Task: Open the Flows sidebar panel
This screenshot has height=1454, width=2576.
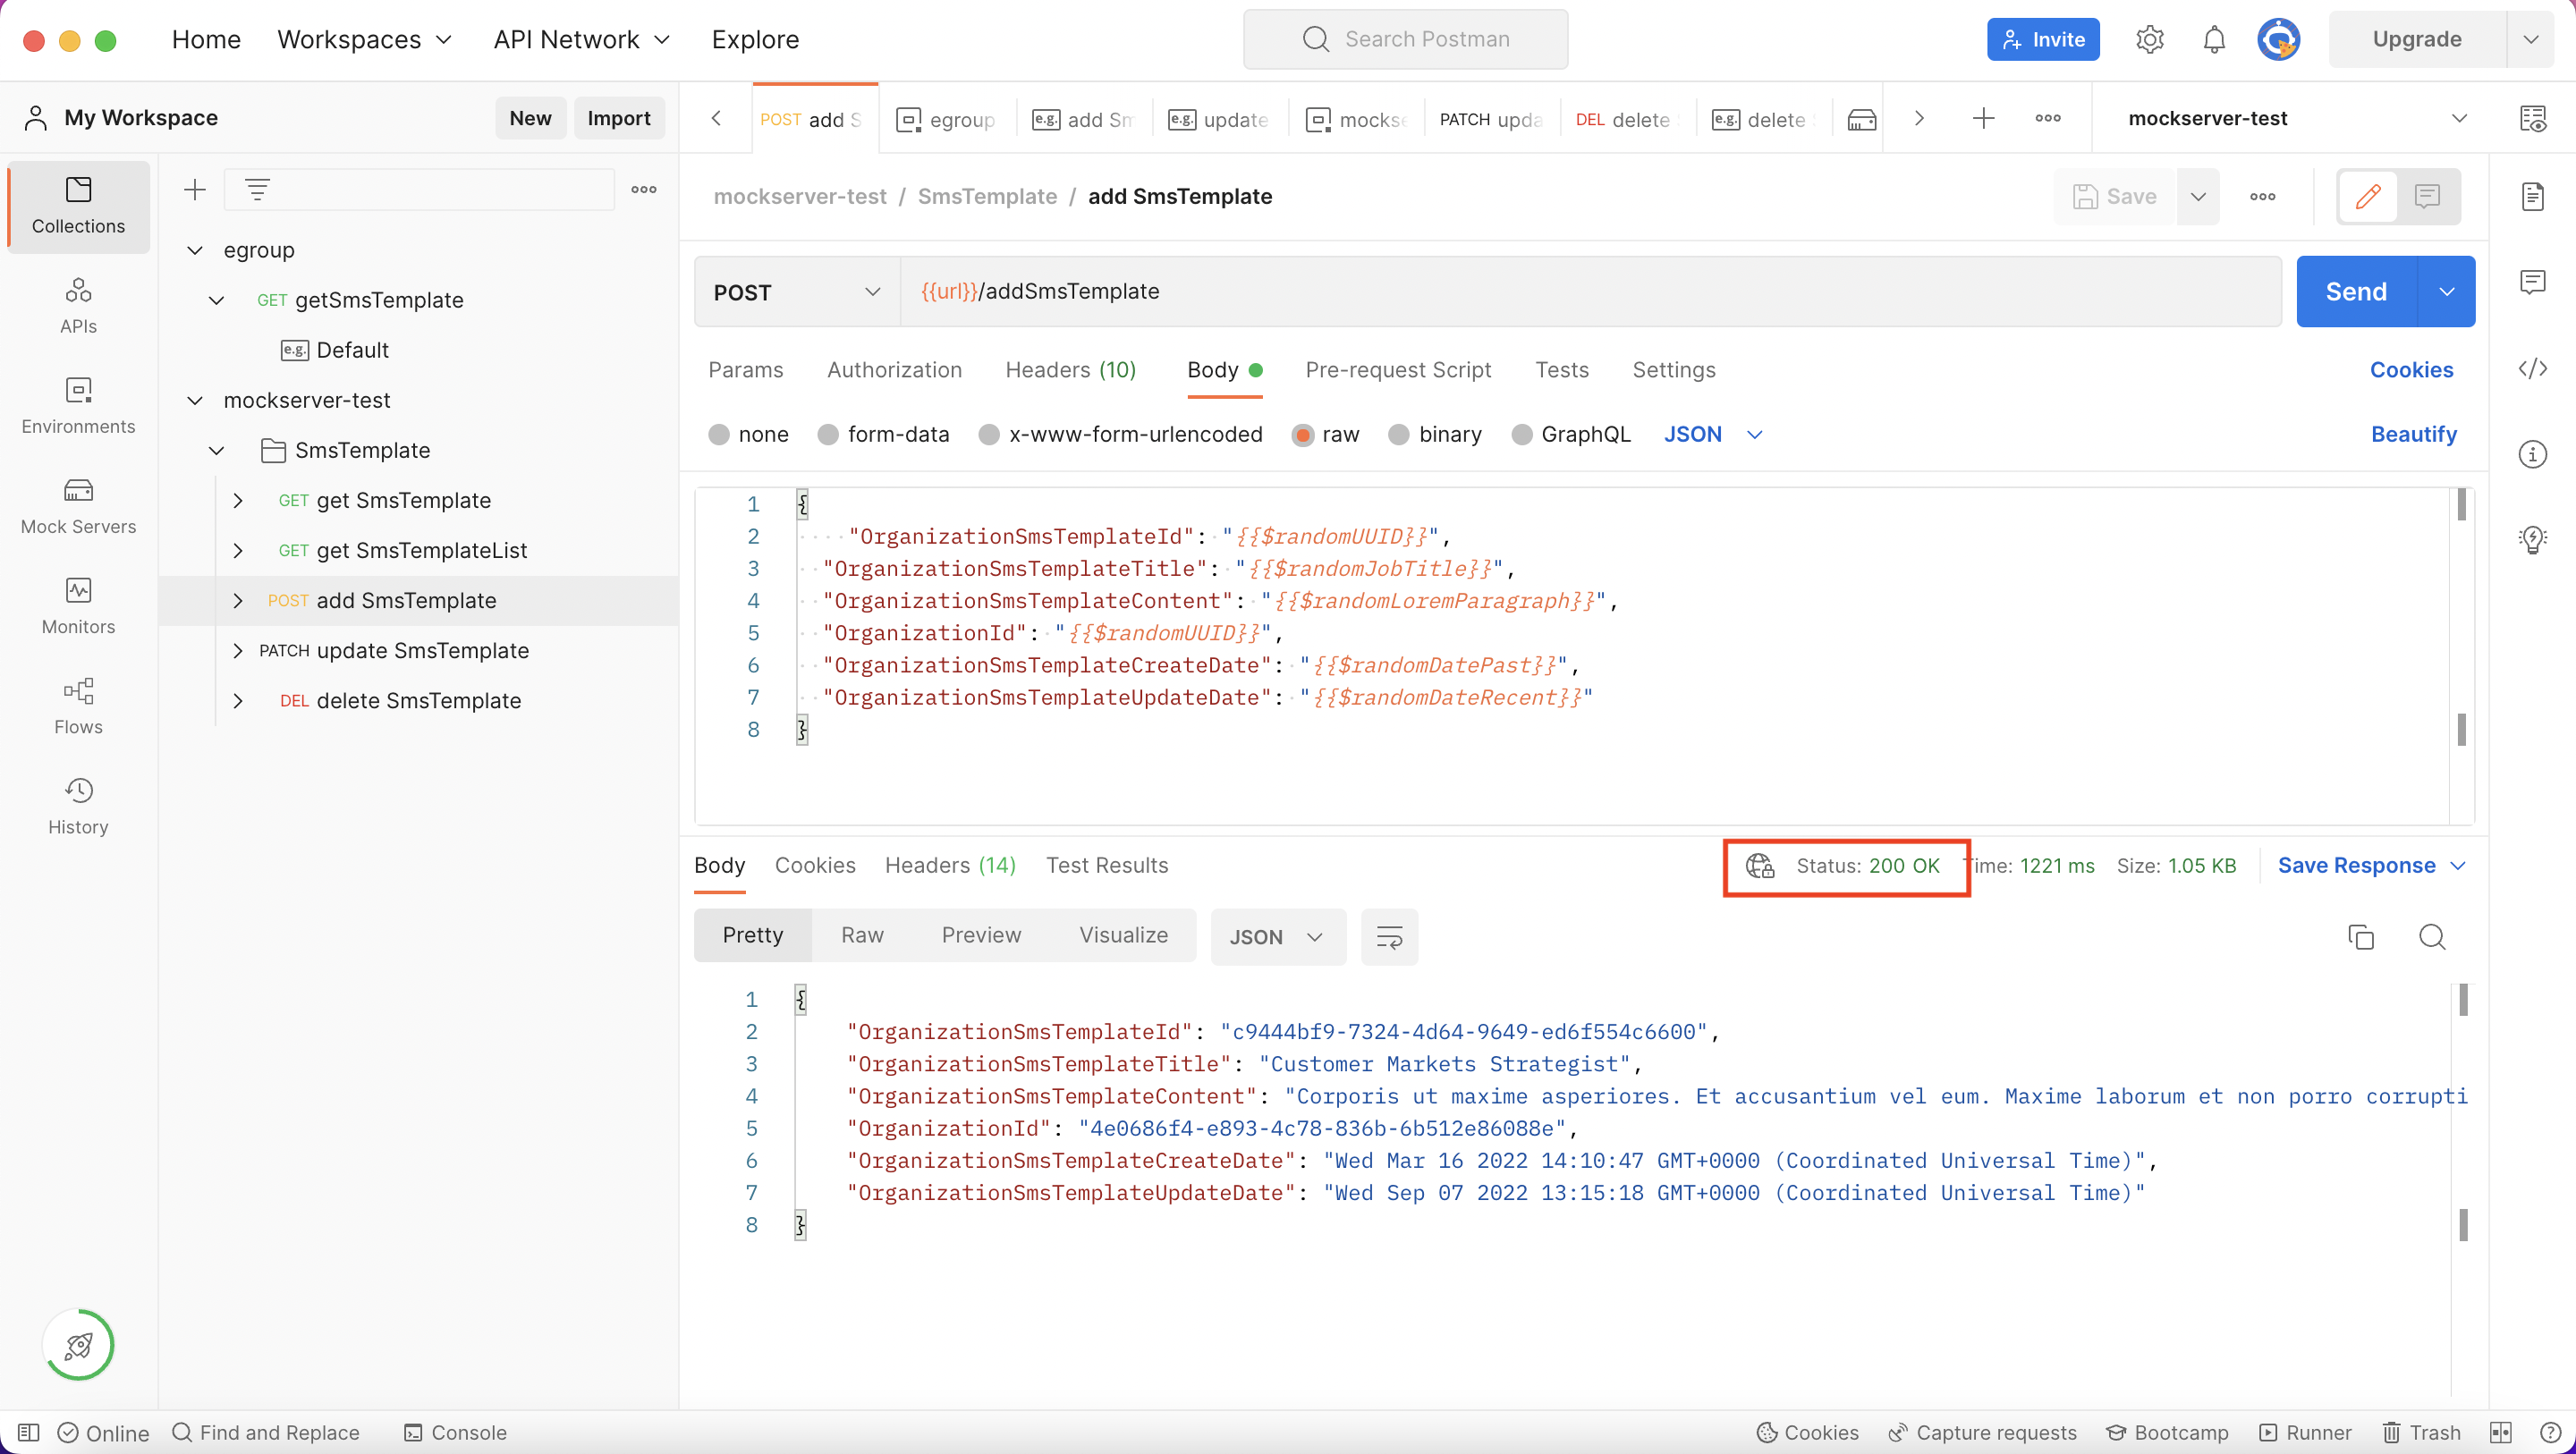Action: pos(78,706)
